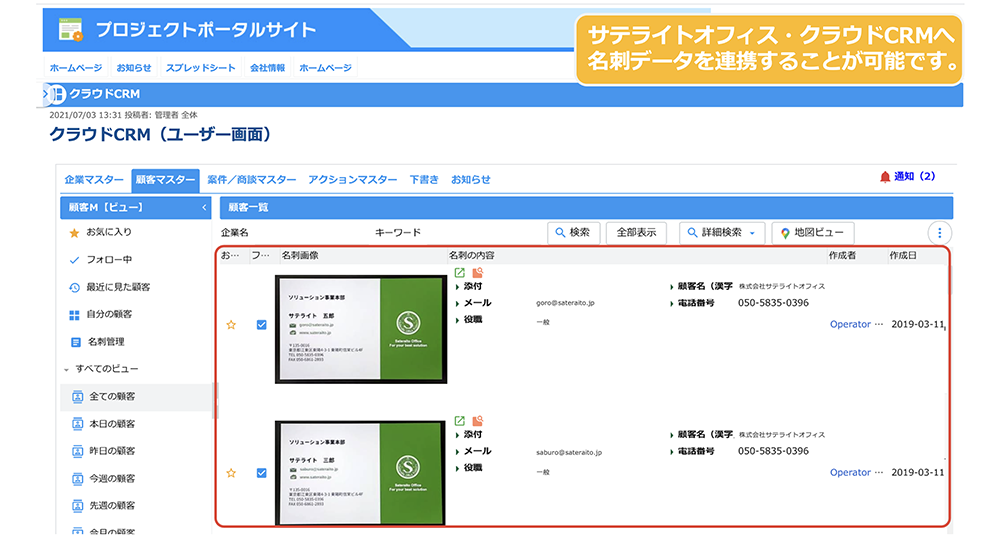The image size is (1000, 537).
Task: Click date 2019-03-11 in the goro@sateraito.jp row
Action: [x=917, y=325]
